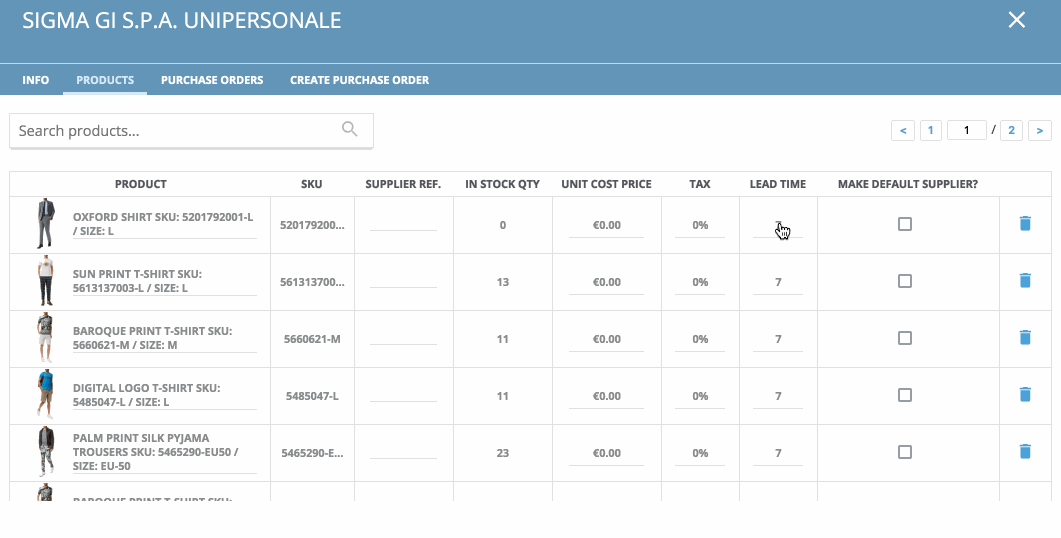Edit lead time for Baroque Print 5660621-M
Image resolution: width=1061 pixels, height=538 pixels.
pos(777,339)
